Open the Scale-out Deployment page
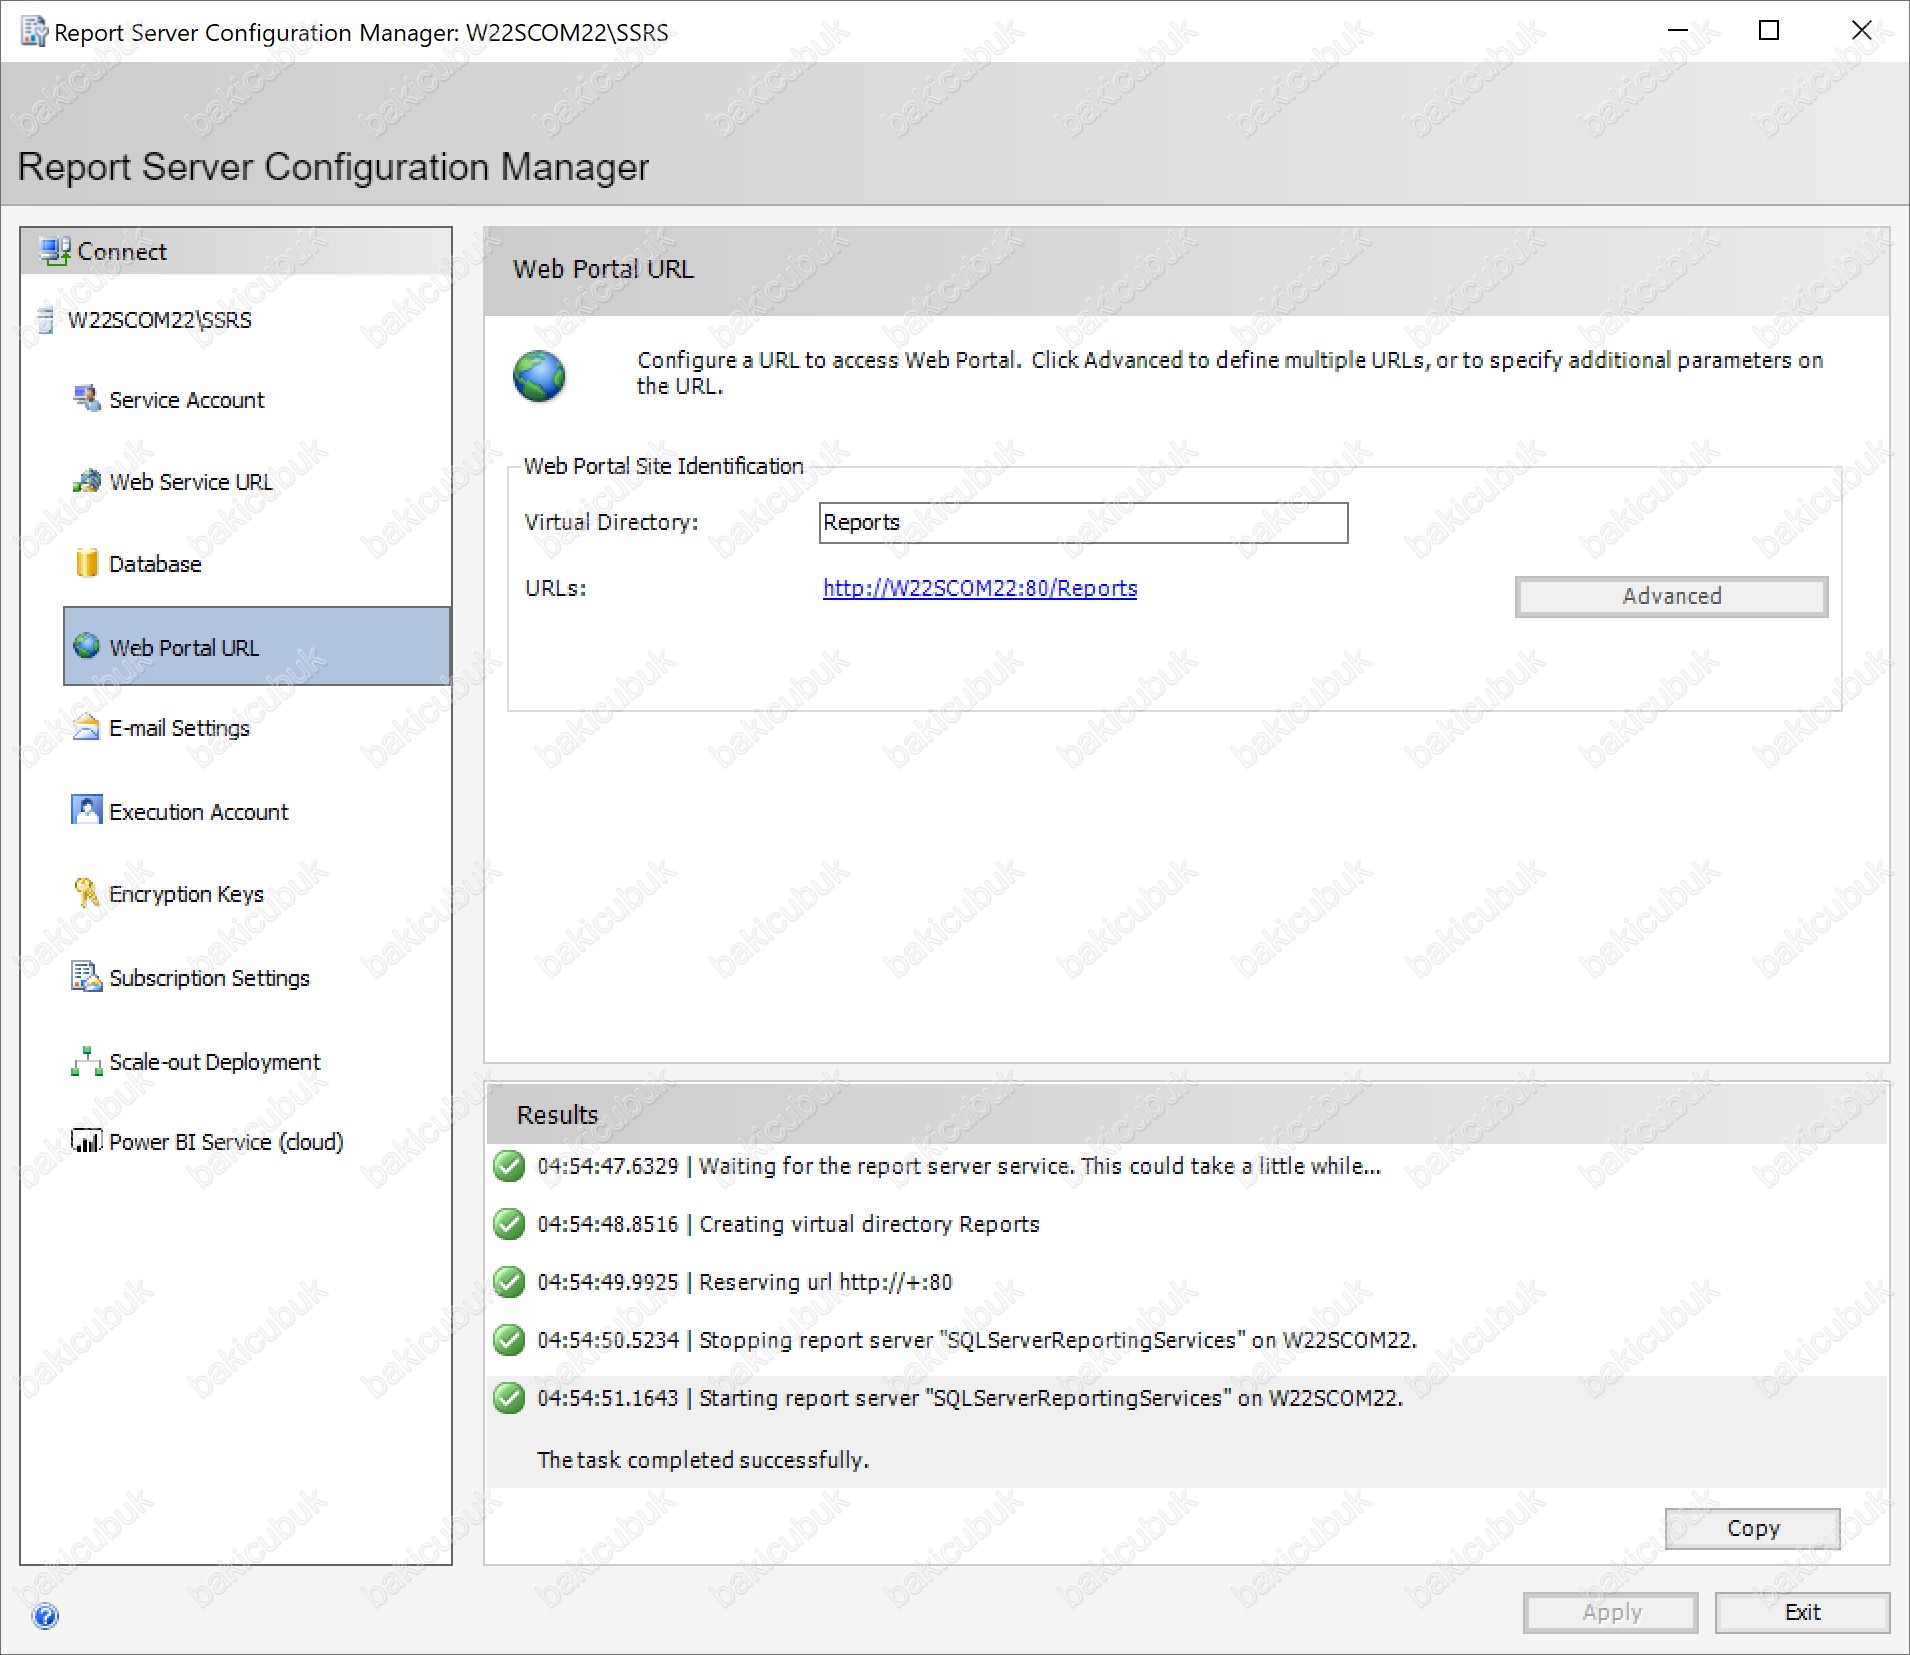This screenshot has height=1655, width=1910. click(x=214, y=1062)
